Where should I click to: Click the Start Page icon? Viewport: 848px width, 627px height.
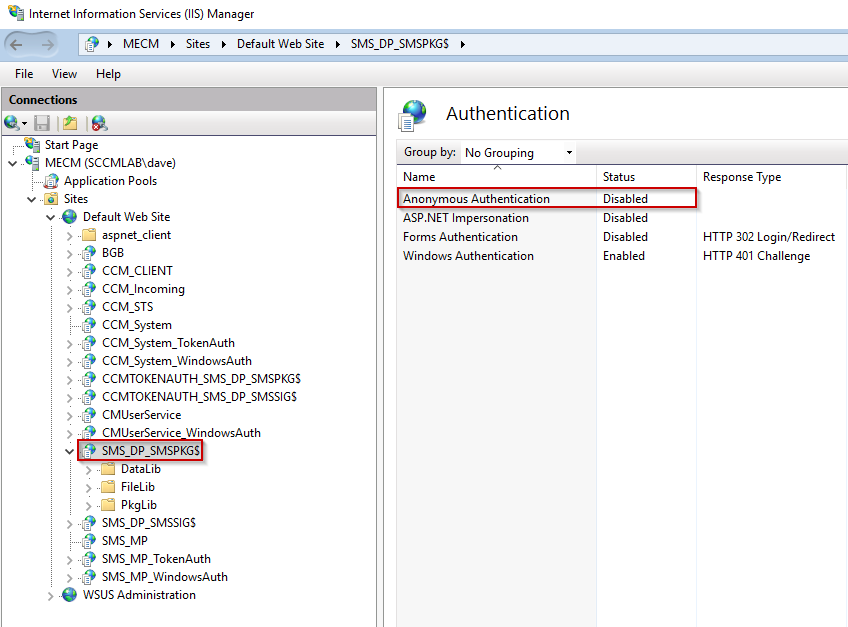[32, 144]
